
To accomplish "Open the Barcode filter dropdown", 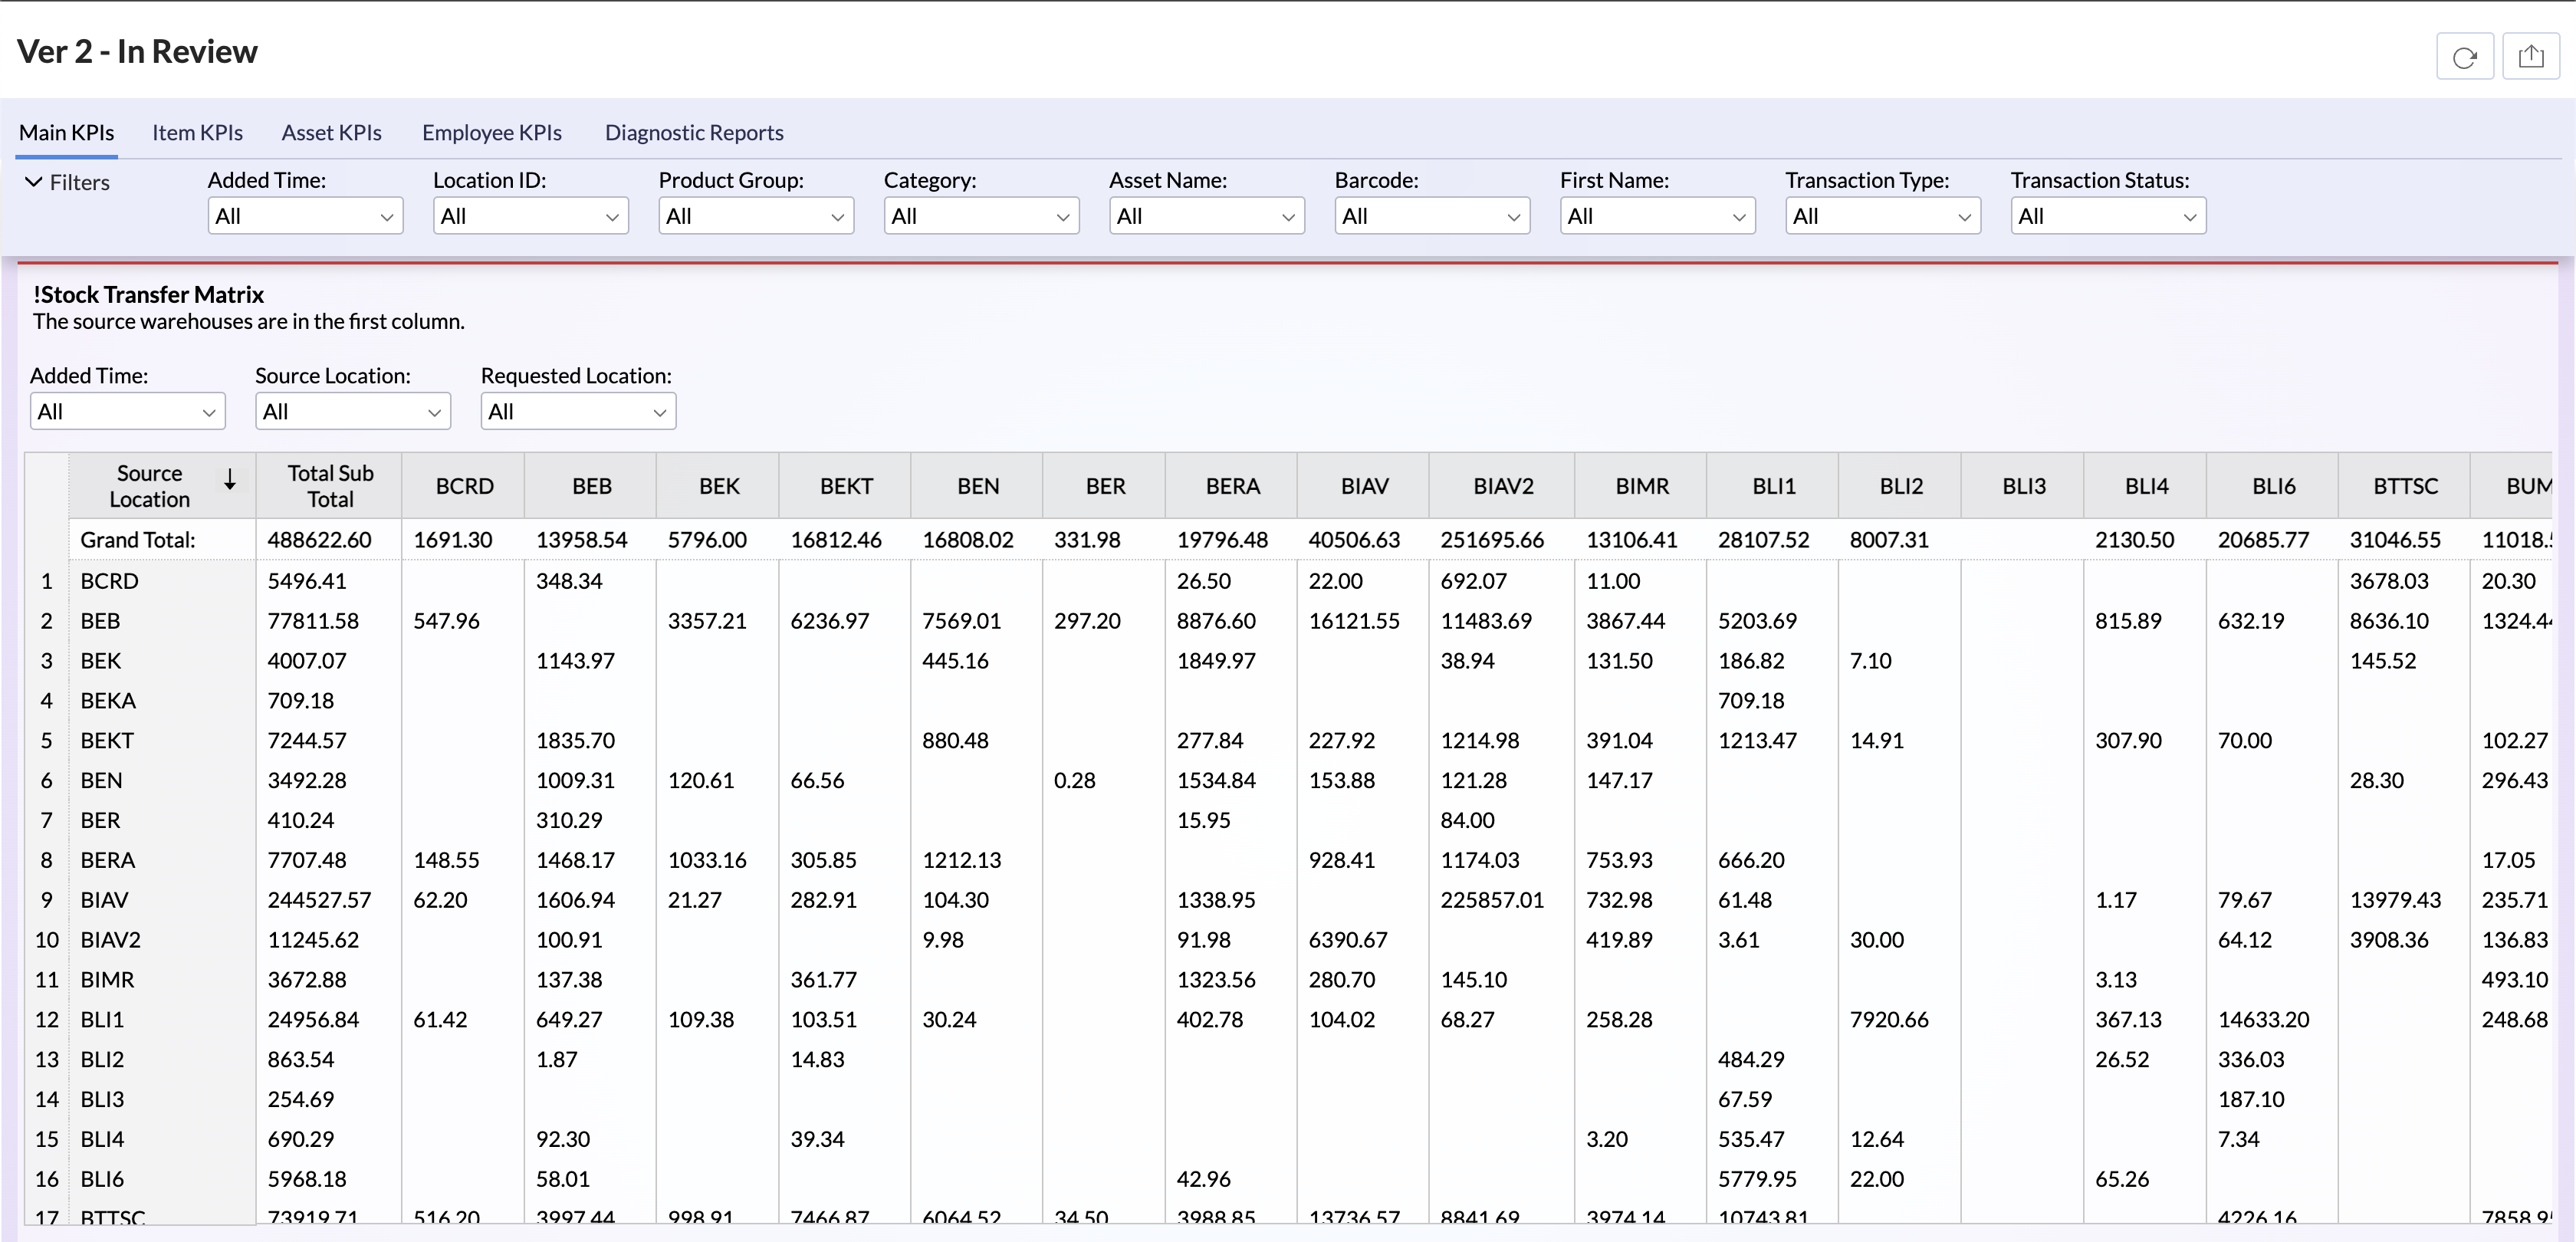I will point(1431,216).
